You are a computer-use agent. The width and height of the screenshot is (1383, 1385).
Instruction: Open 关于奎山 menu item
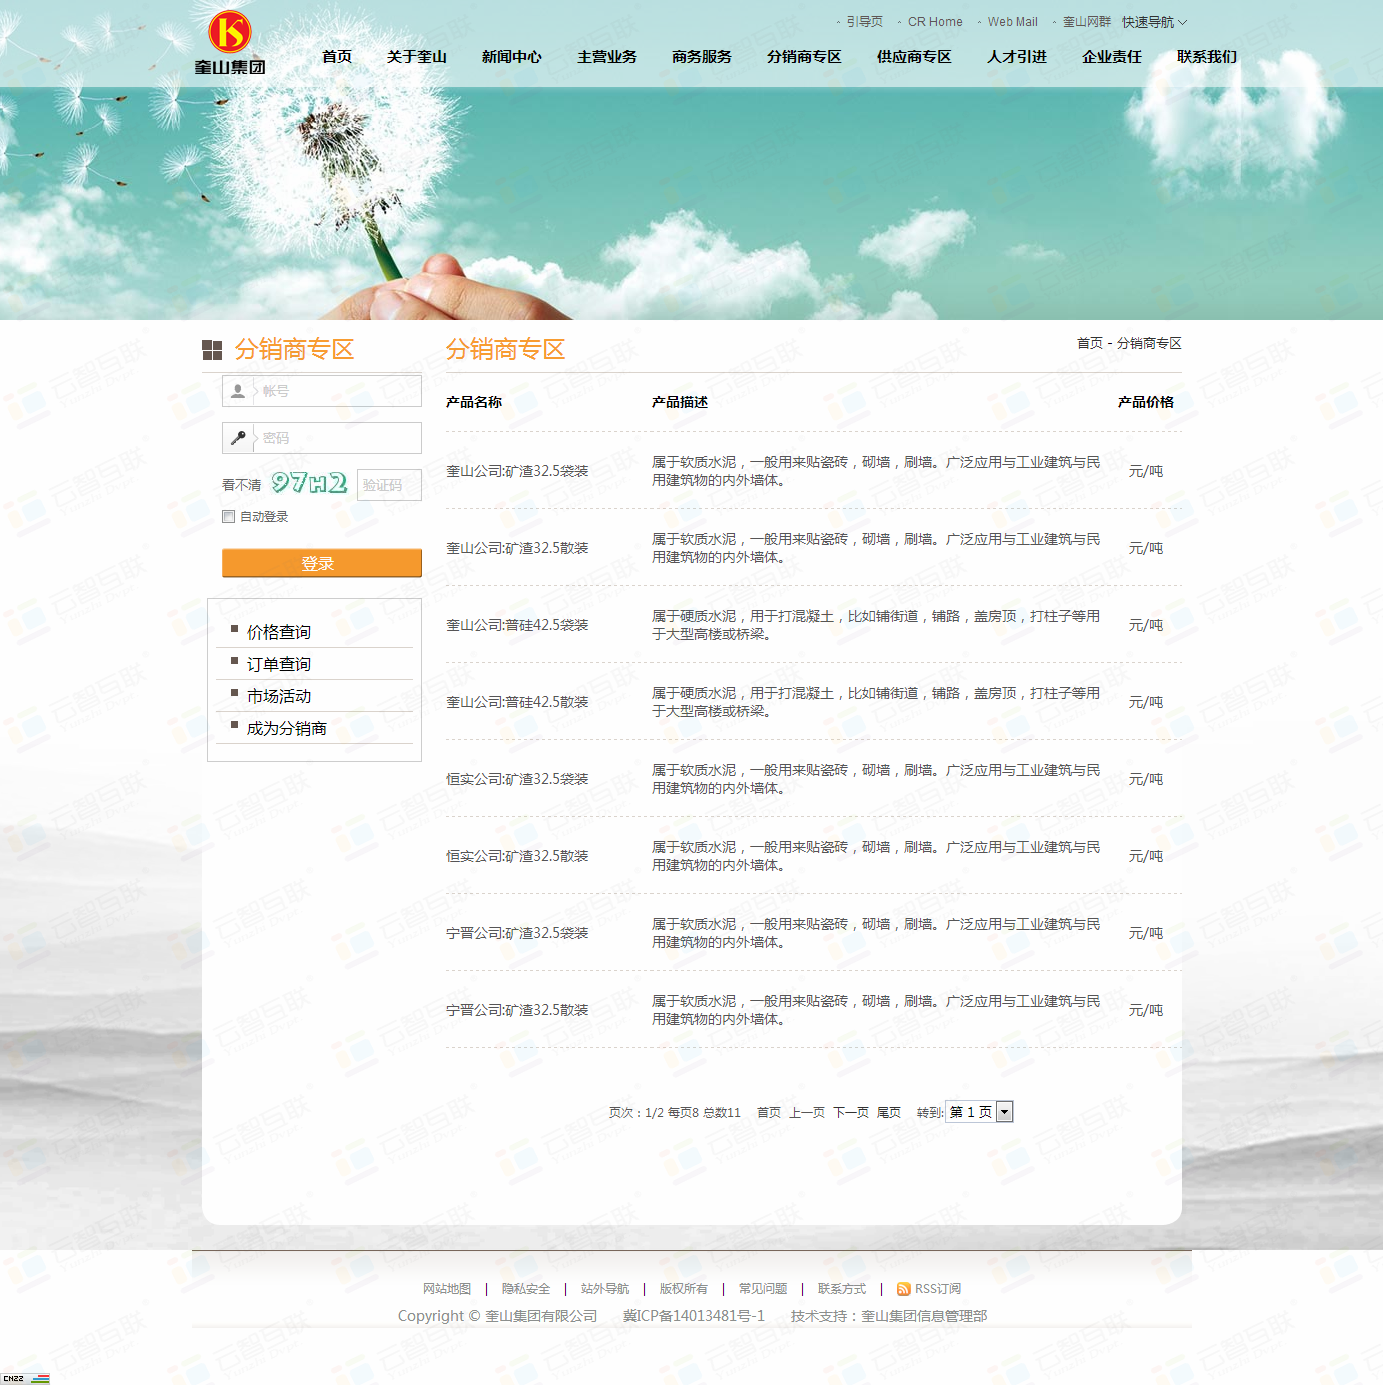click(417, 57)
